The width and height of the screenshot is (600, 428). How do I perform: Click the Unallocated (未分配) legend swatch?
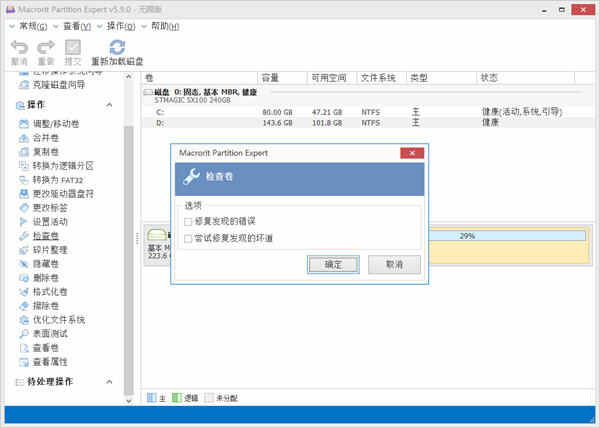tap(209, 397)
